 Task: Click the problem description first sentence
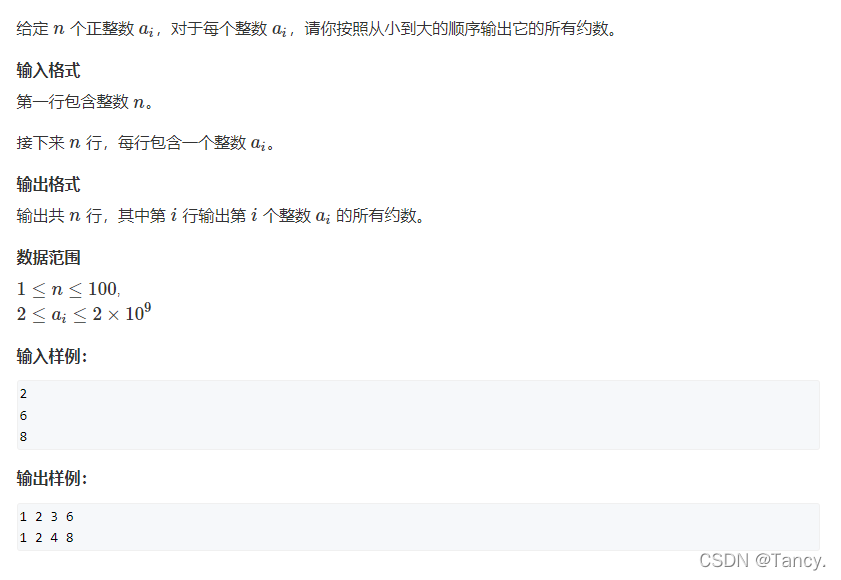(316, 28)
